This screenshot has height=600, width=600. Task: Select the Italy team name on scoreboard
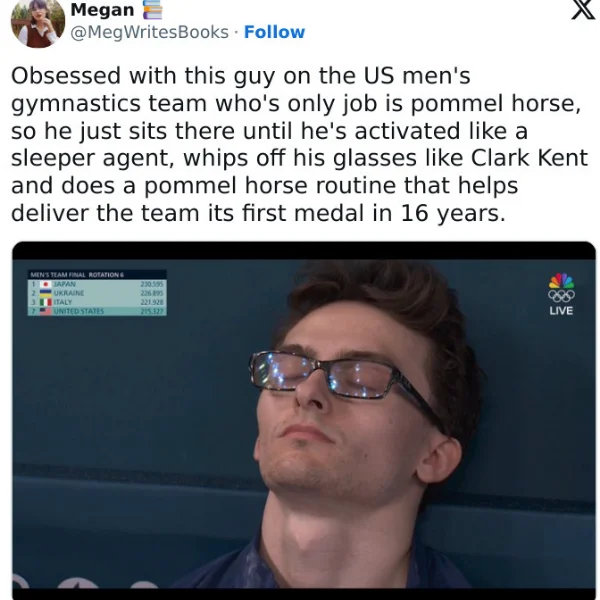pyautogui.click(x=63, y=302)
